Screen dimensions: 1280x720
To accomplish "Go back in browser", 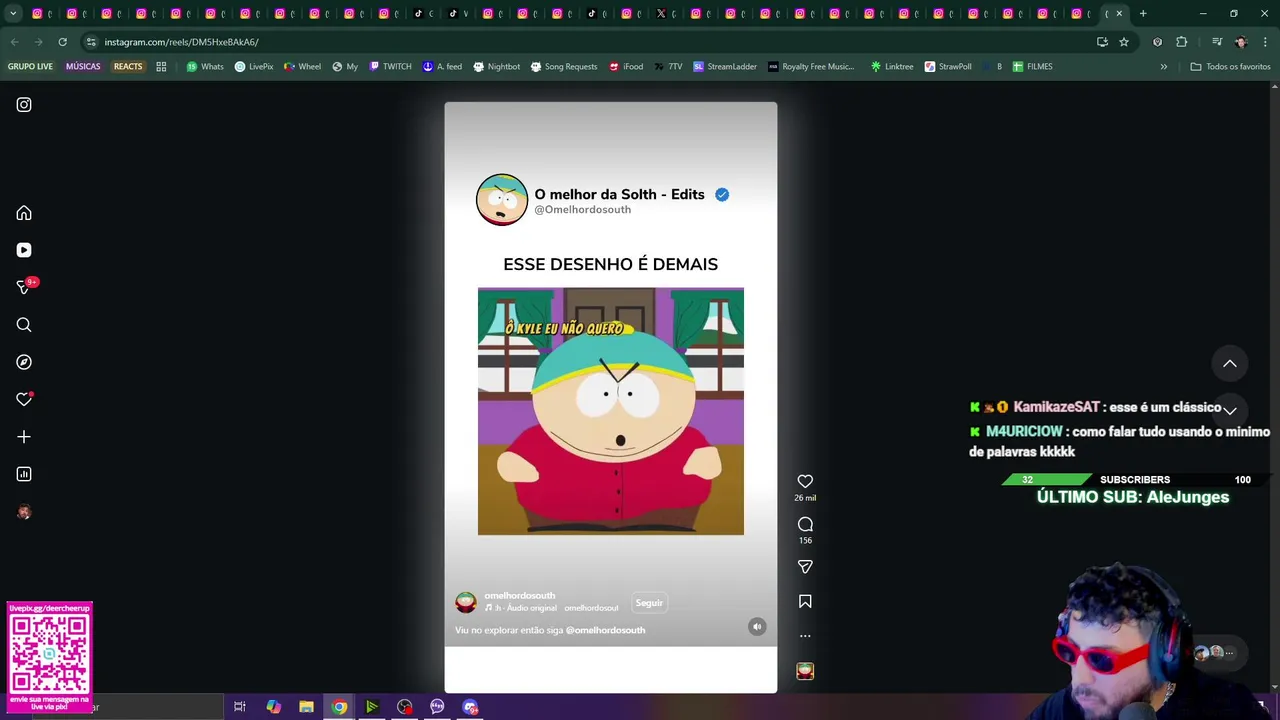I will click(x=14, y=42).
